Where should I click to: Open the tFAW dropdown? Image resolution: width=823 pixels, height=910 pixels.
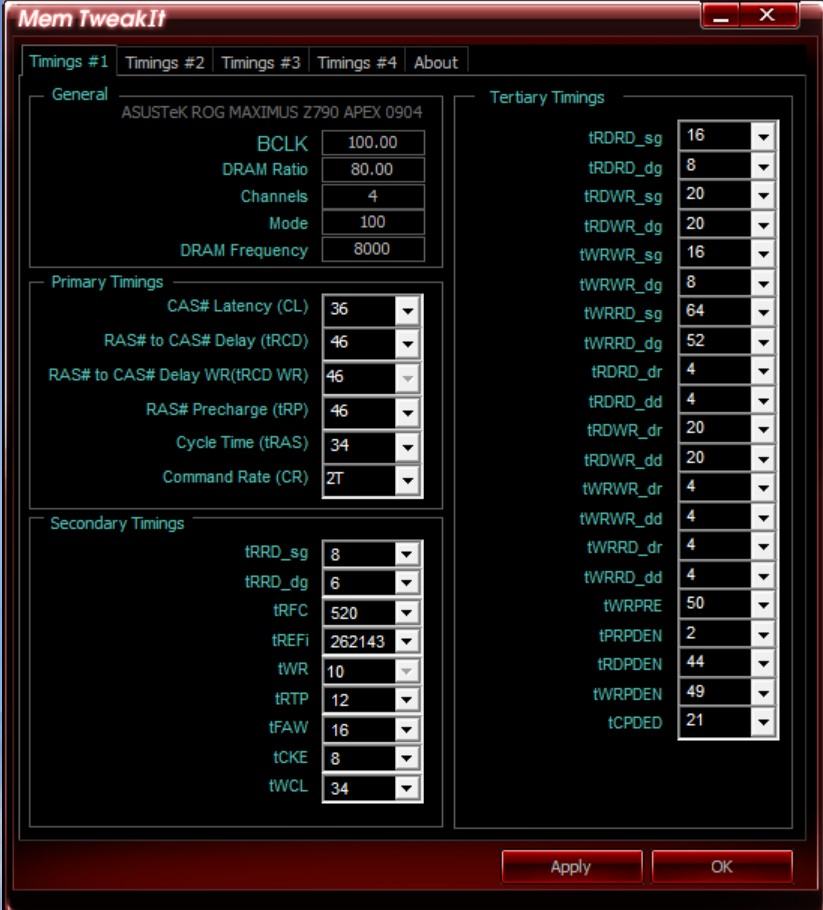[406, 729]
